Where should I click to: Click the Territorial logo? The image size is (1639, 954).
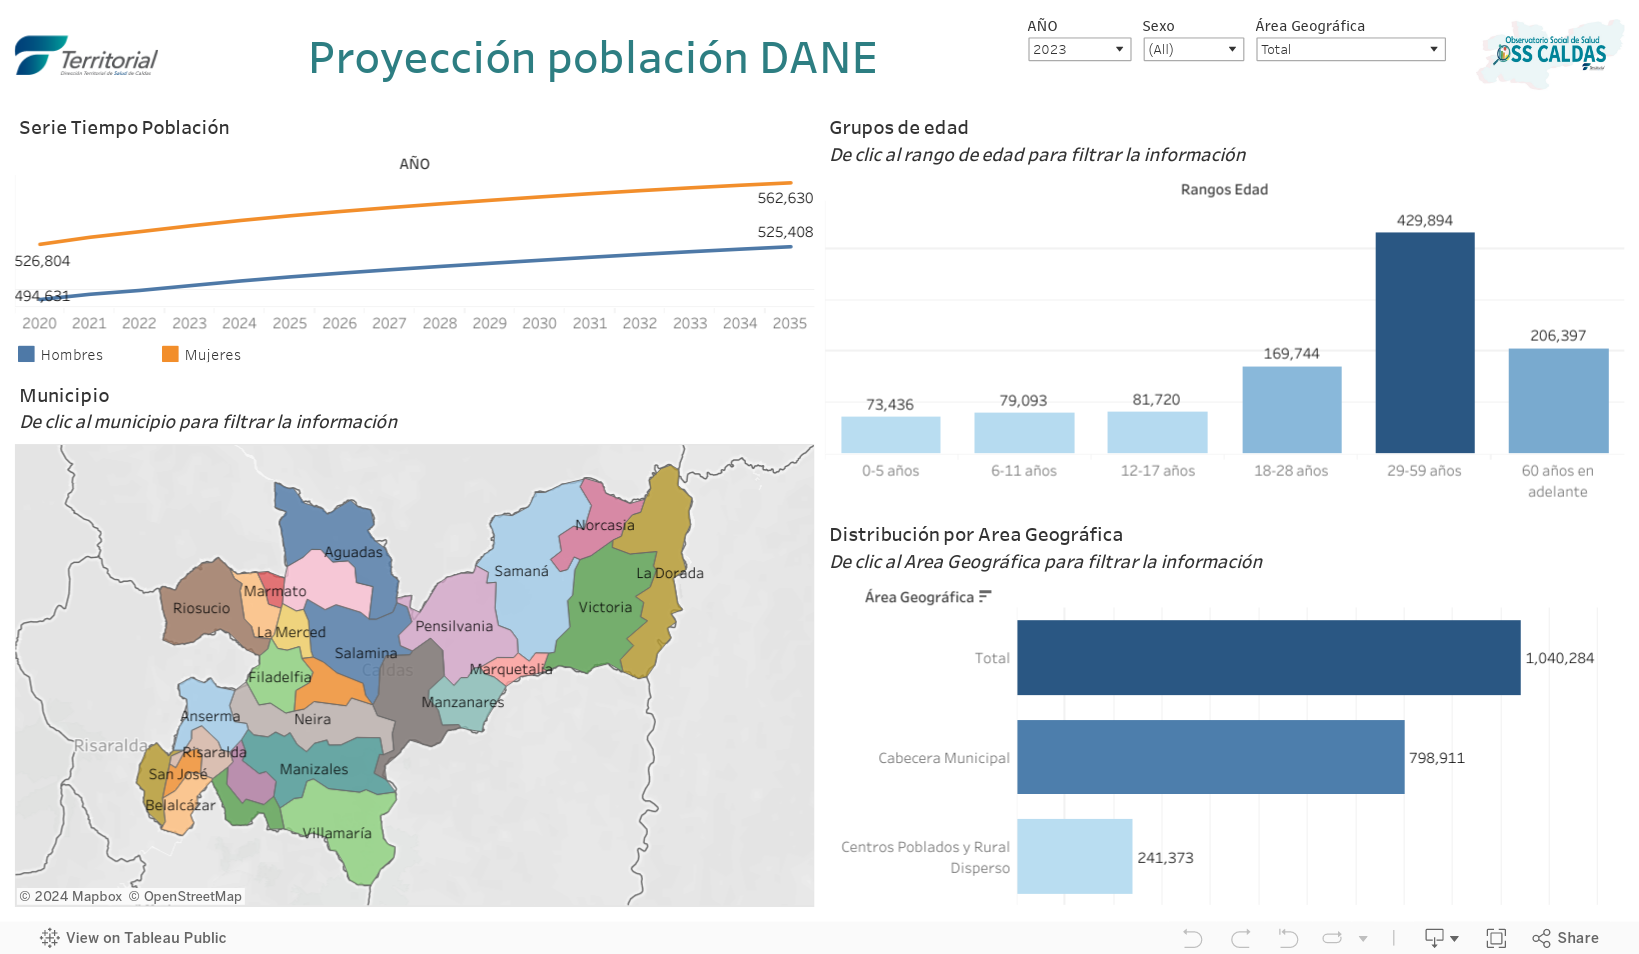tap(87, 56)
